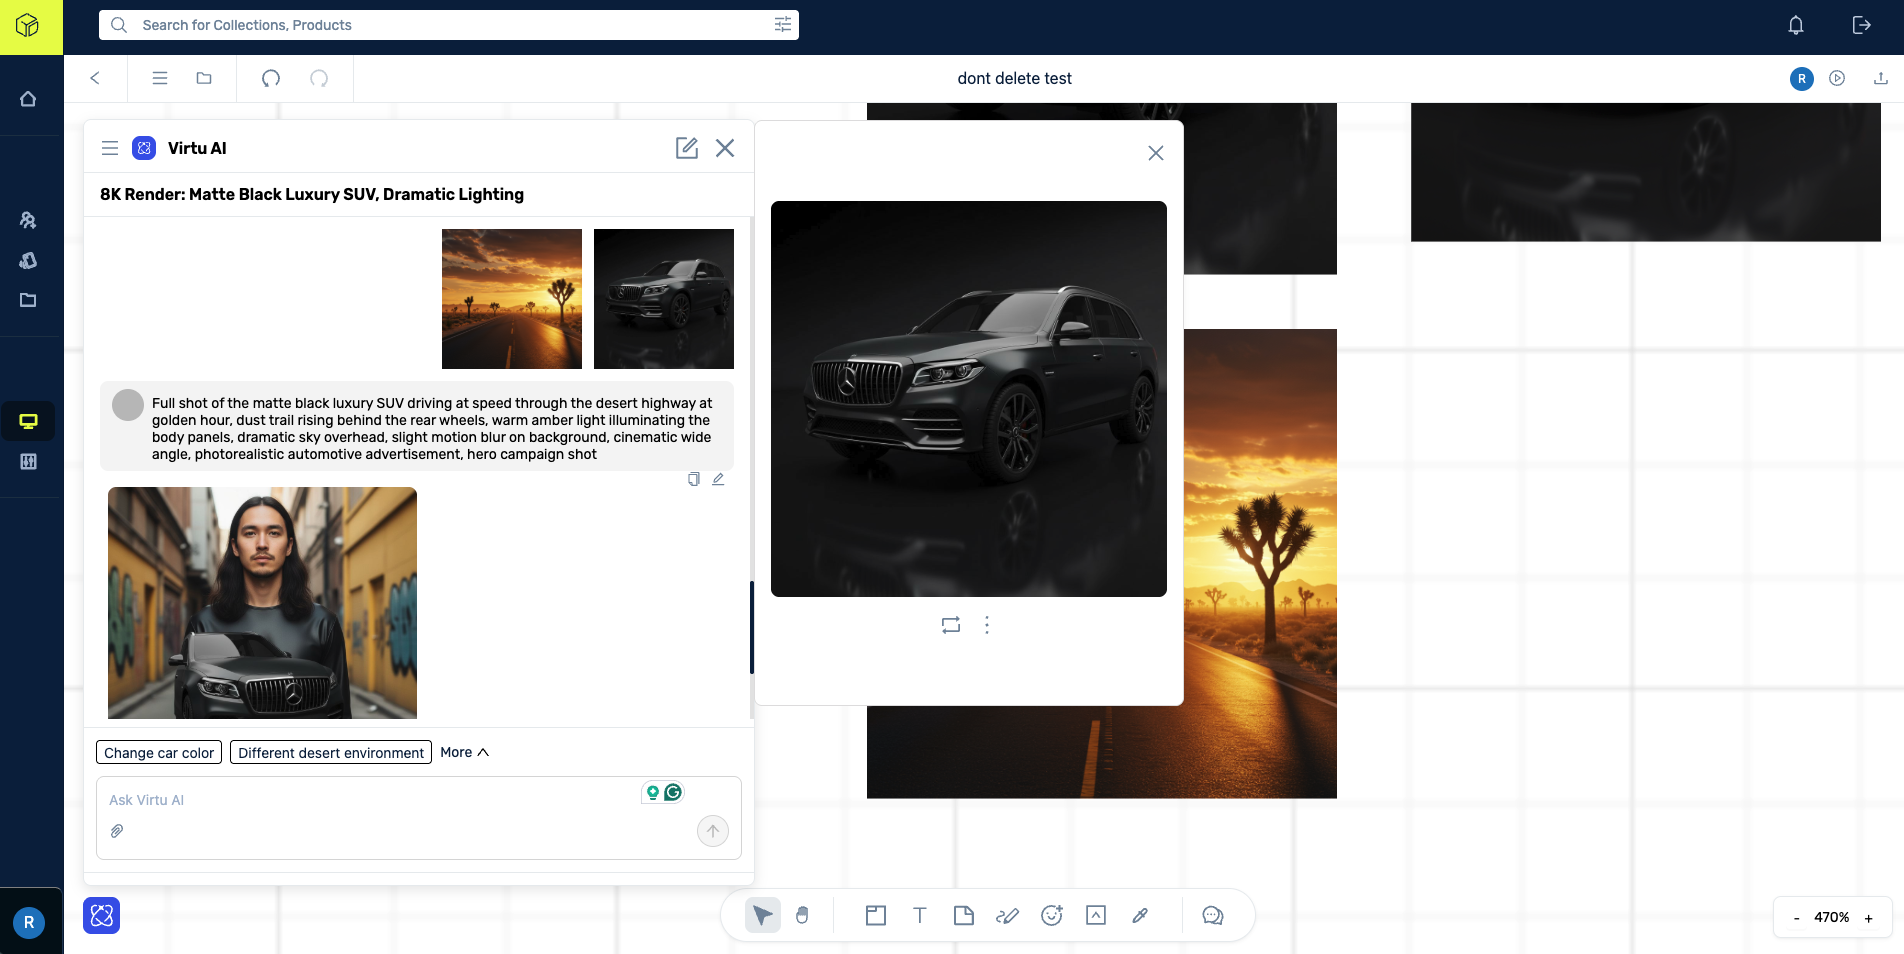Open the Virtu AI panel hamburger menu
1904x954 pixels.
[110, 147]
